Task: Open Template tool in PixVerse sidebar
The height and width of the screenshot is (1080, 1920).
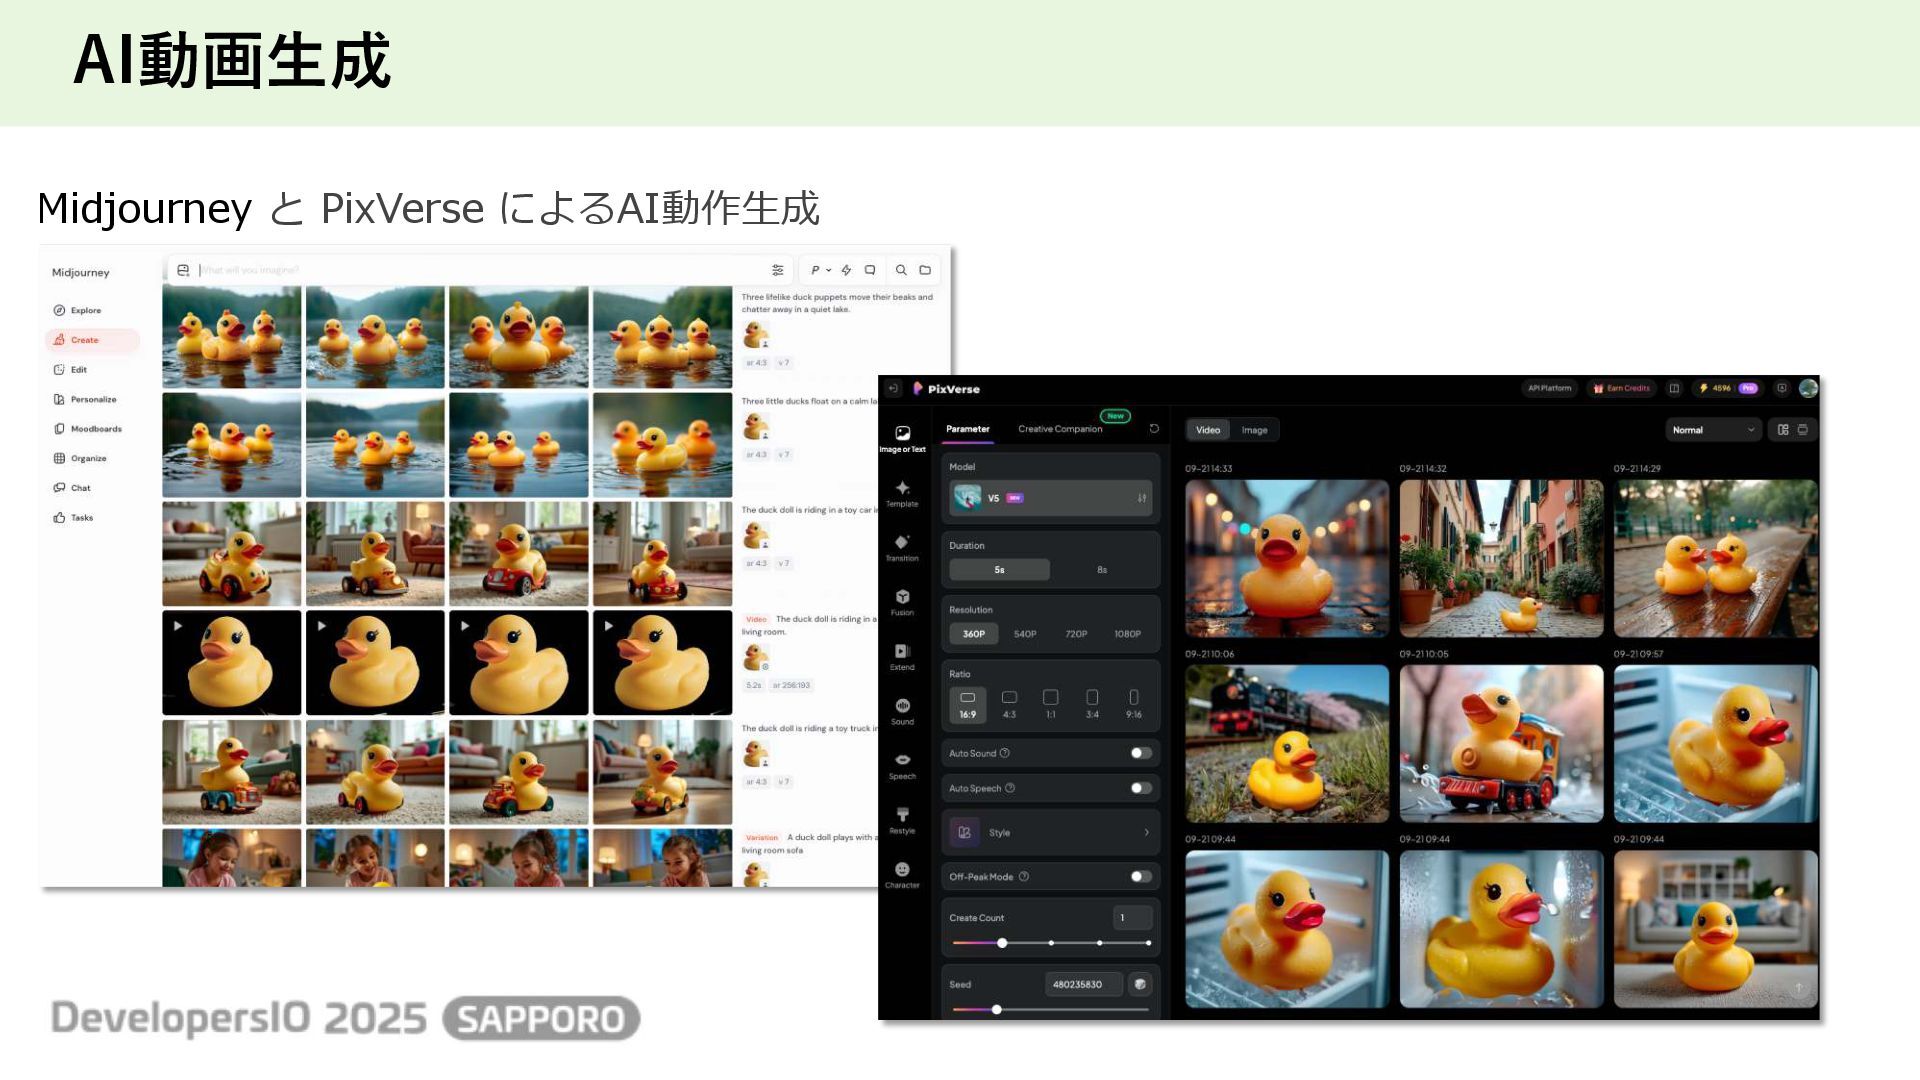Action: coord(902,494)
